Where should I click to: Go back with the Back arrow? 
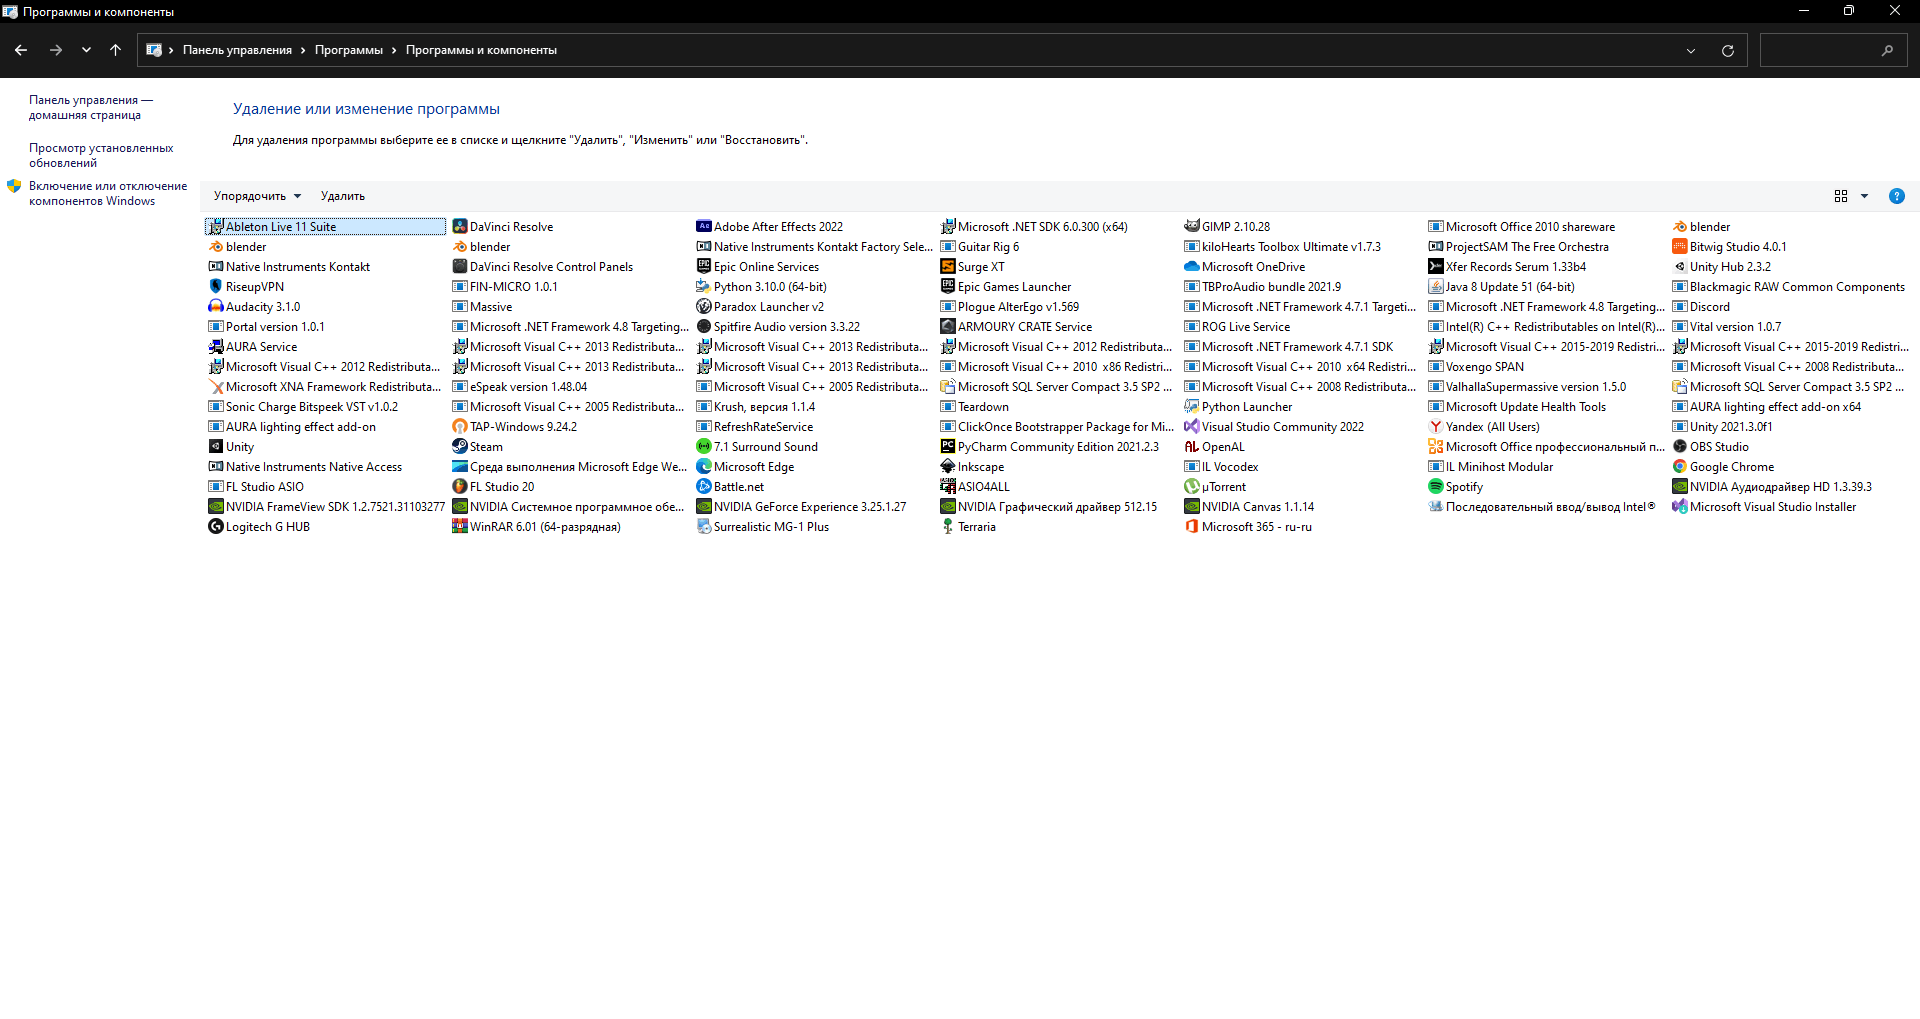point(21,50)
